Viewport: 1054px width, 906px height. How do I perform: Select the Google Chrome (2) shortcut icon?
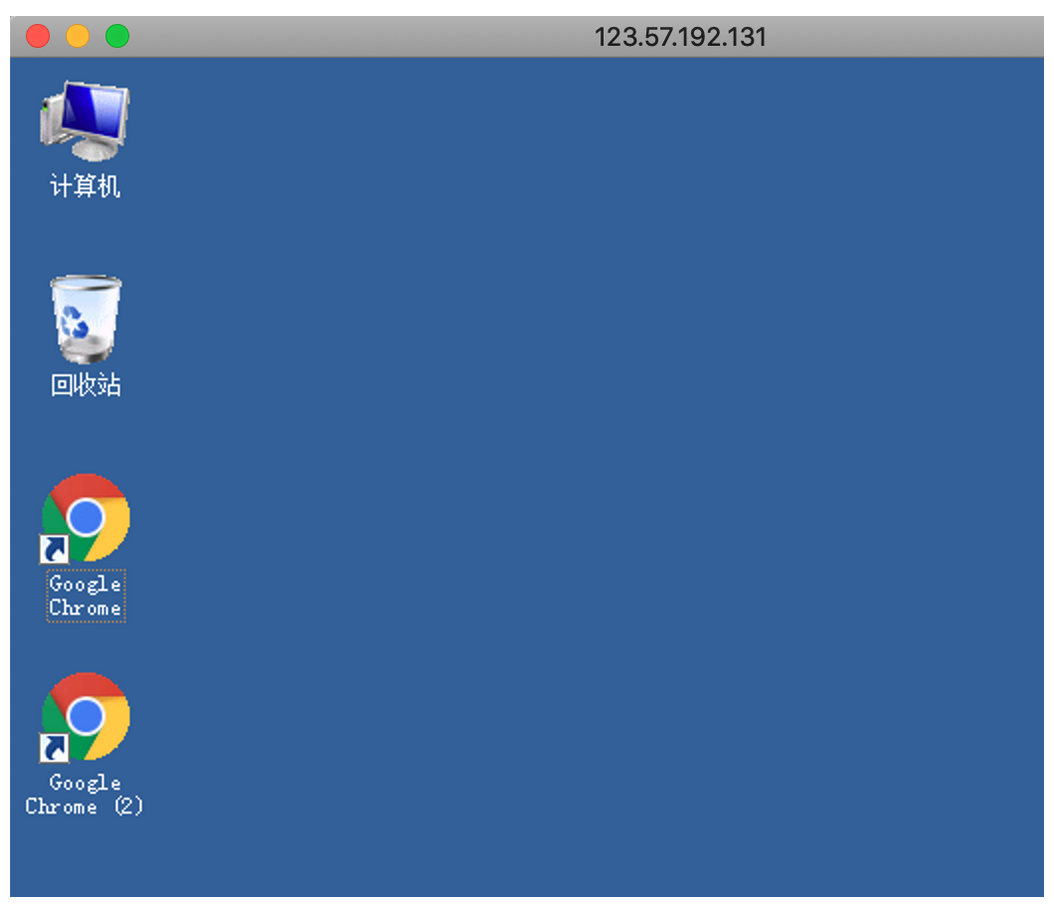[x=85, y=716]
